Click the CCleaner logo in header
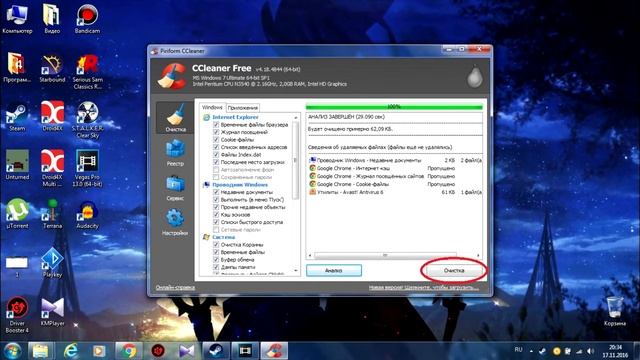 172,76
